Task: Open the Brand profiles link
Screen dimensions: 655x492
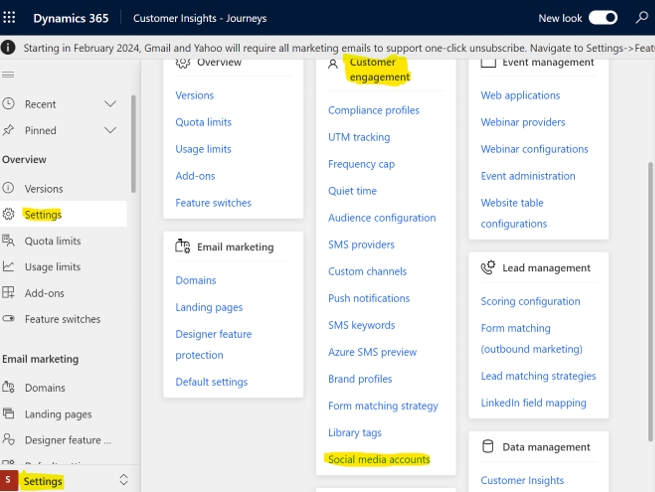Action: pos(360,379)
